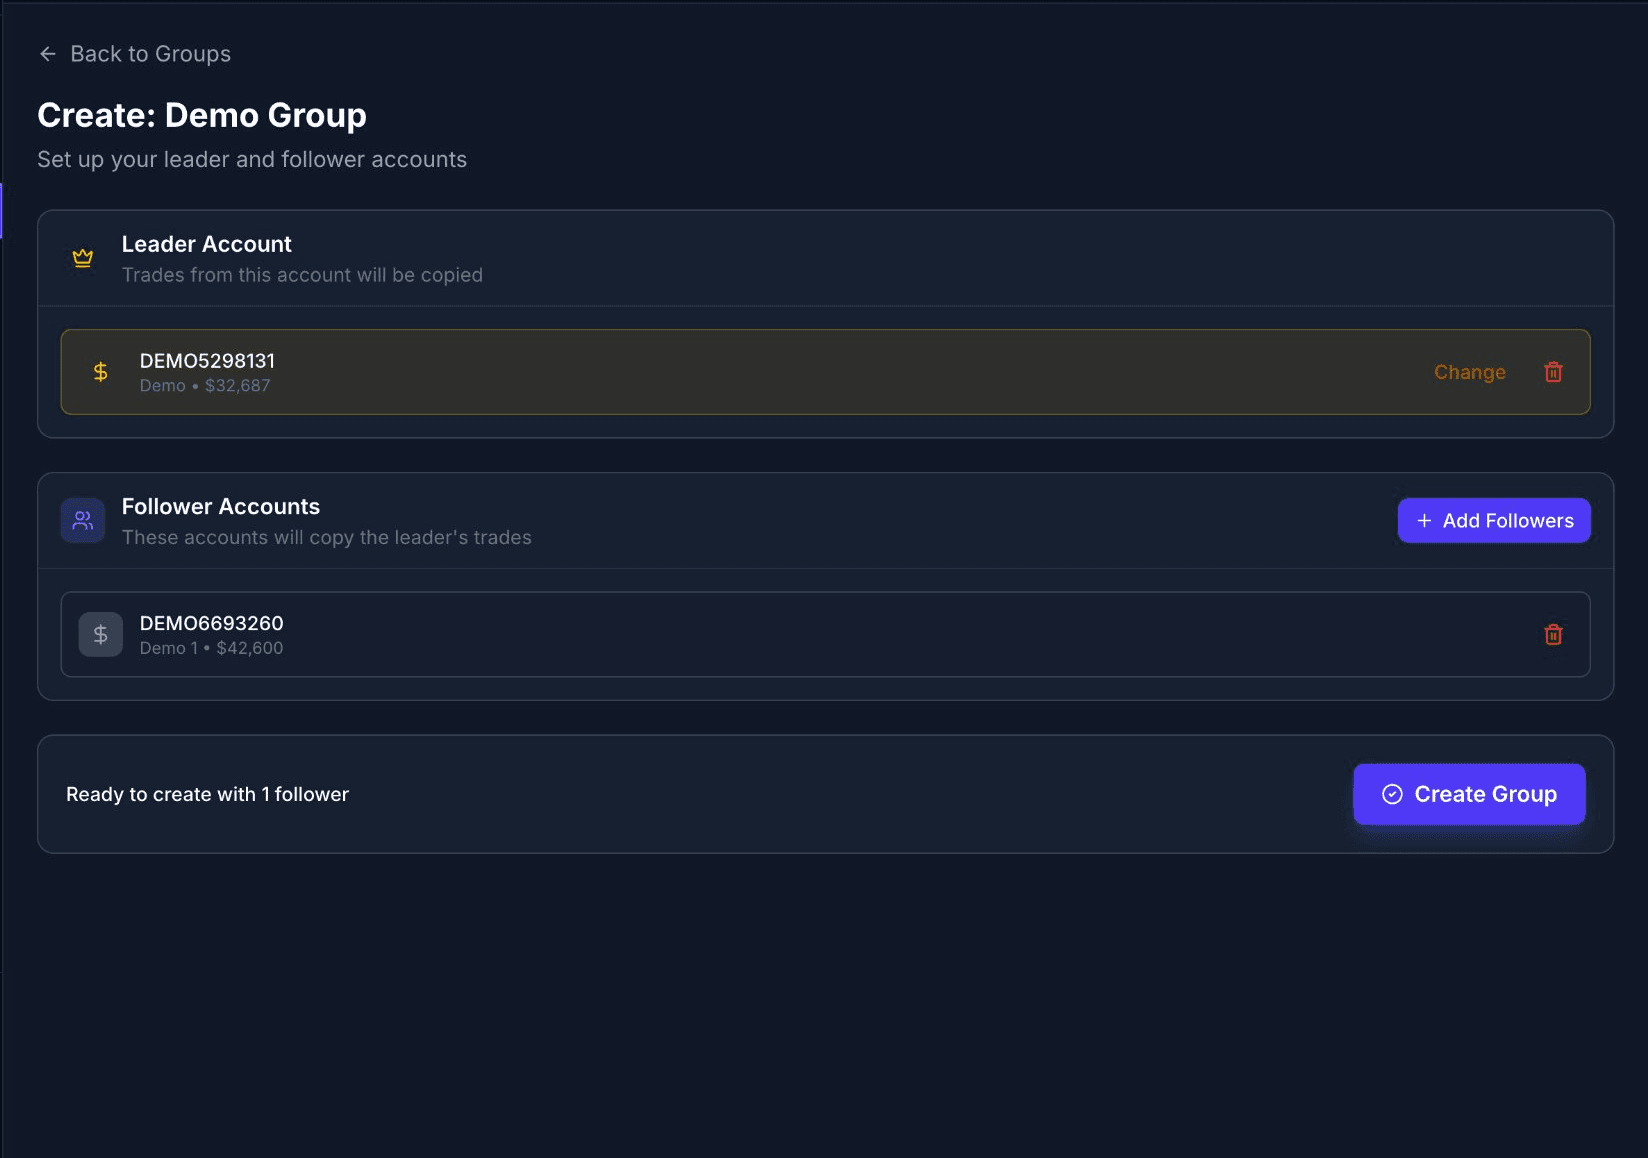This screenshot has height=1158, width=1648.
Task: Click the Leader Account section header
Action: [206, 243]
